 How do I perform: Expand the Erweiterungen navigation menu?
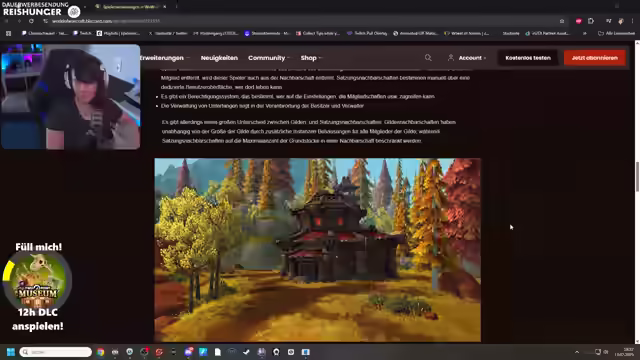point(164,58)
